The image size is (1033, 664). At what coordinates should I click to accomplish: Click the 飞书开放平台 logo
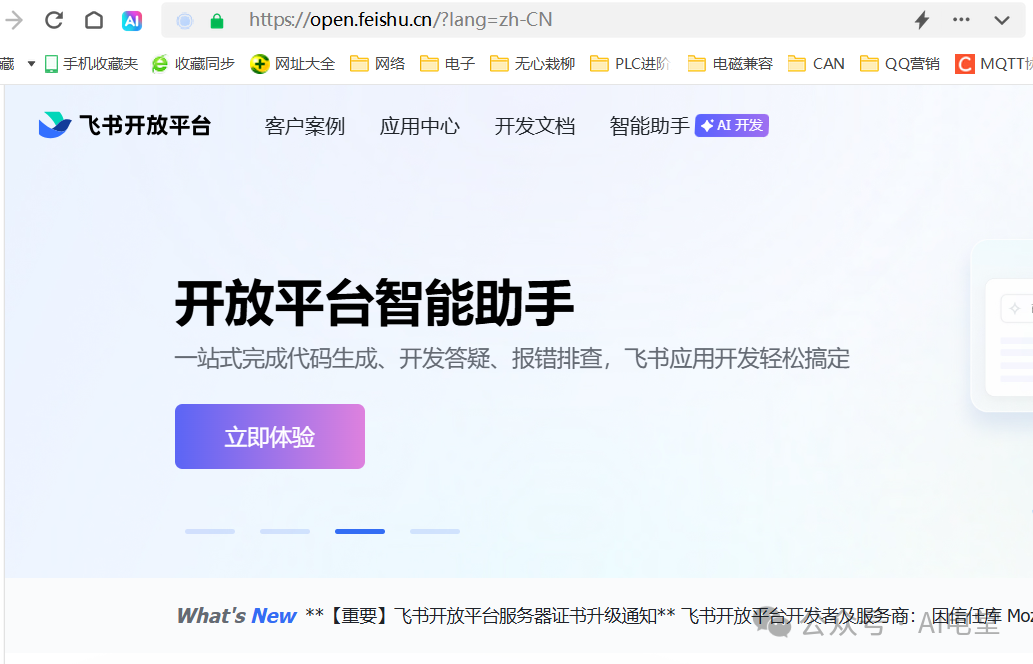122,125
